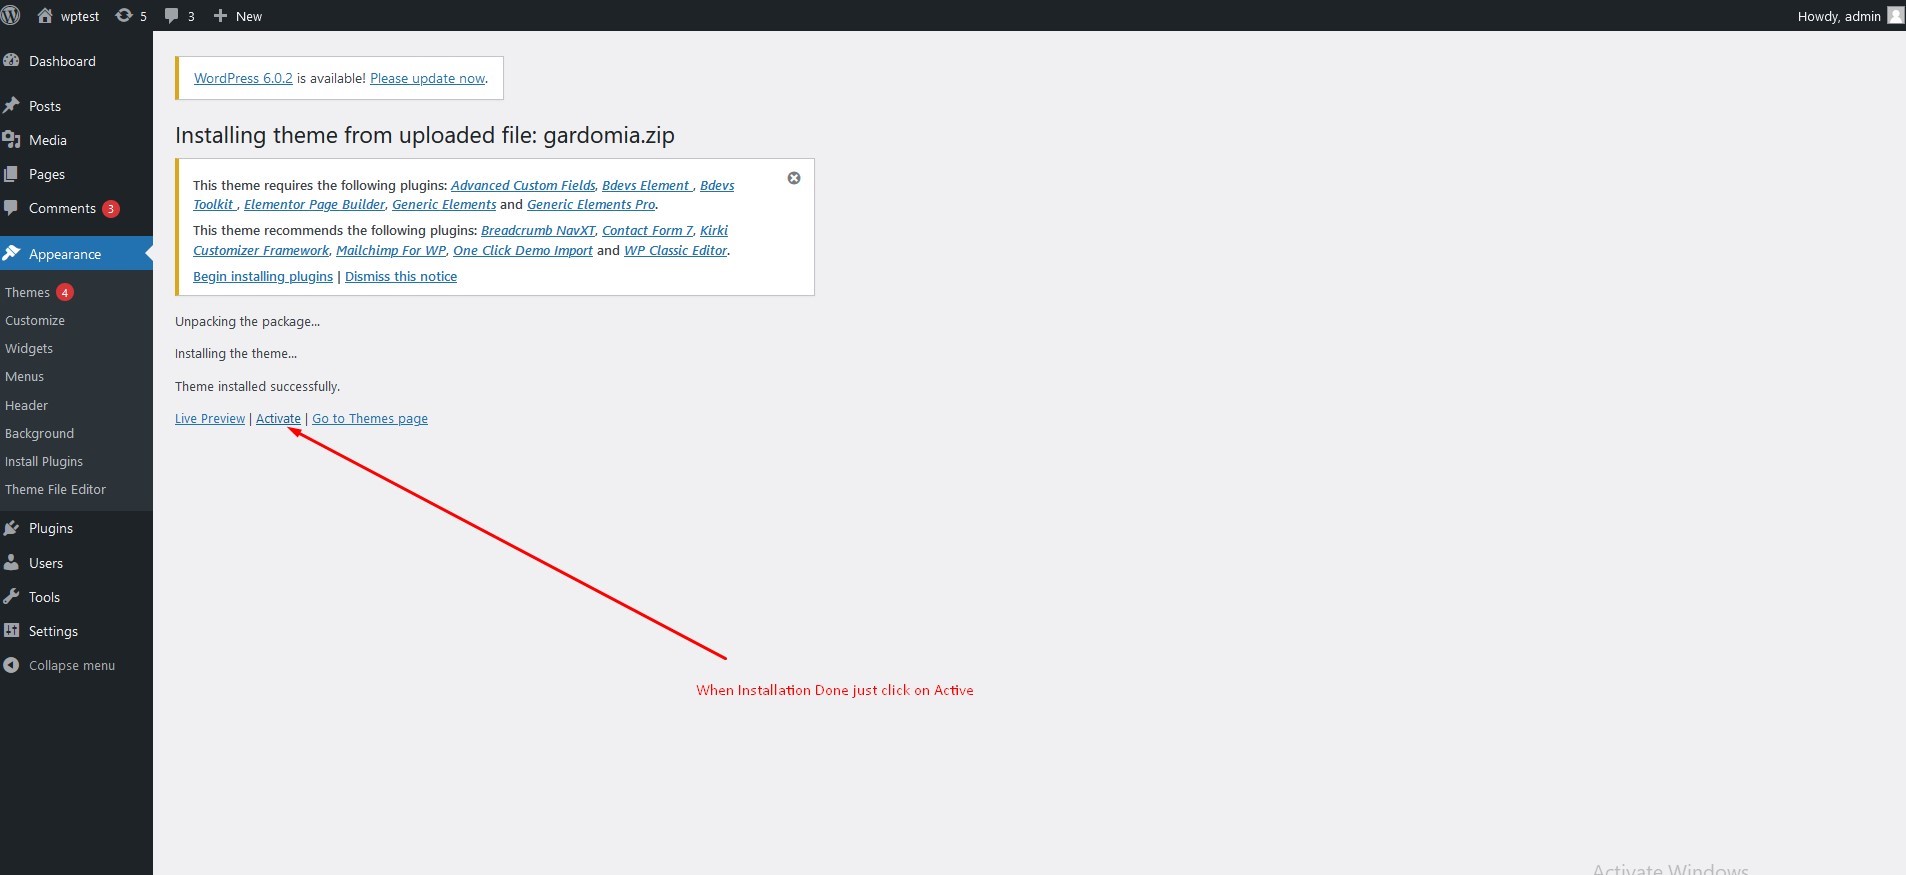This screenshot has width=1906, height=875.
Task: Open the Plugins menu
Action: 76,528
